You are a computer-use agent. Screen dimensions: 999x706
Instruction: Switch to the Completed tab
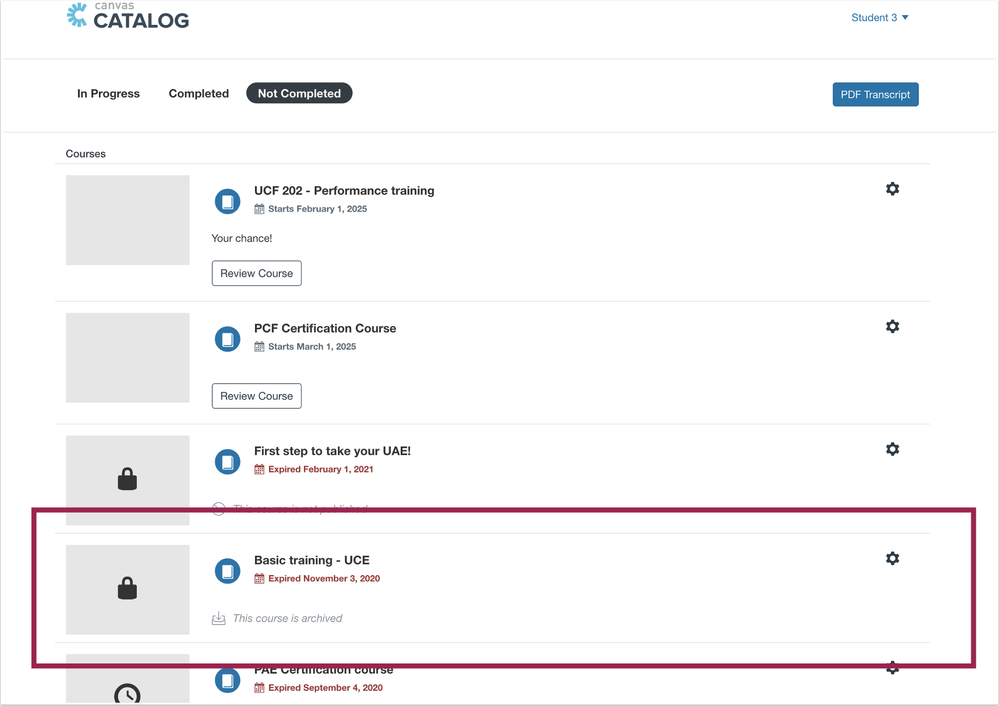[x=198, y=93]
